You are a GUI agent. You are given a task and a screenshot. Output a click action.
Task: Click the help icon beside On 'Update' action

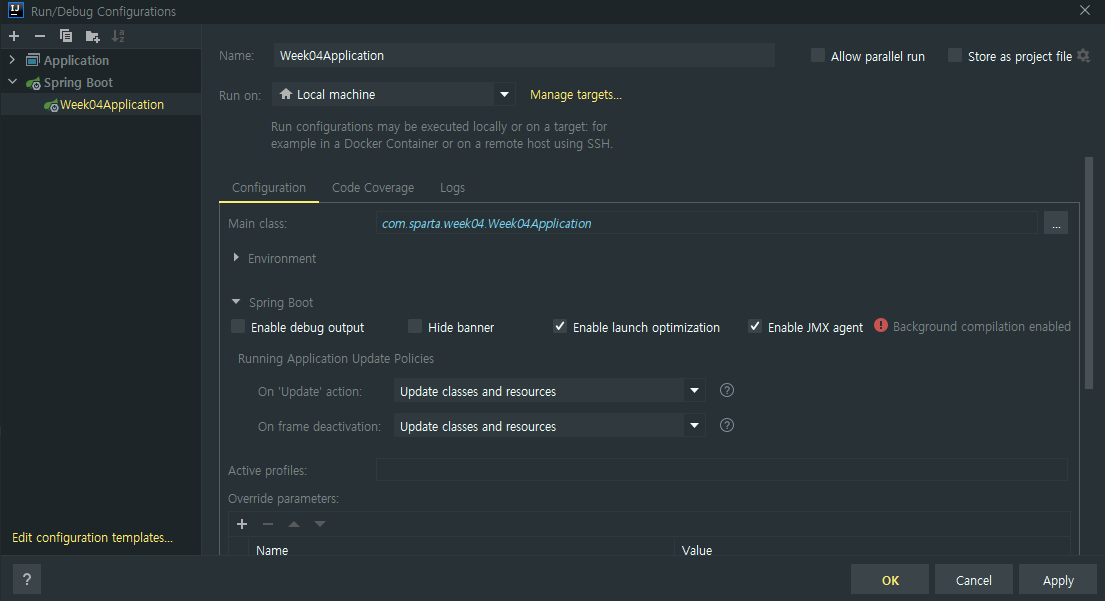(x=727, y=390)
